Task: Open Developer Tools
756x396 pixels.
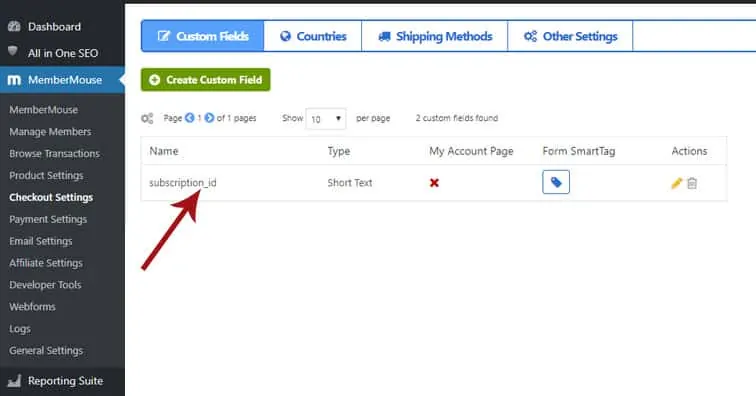Action: point(45,285)
